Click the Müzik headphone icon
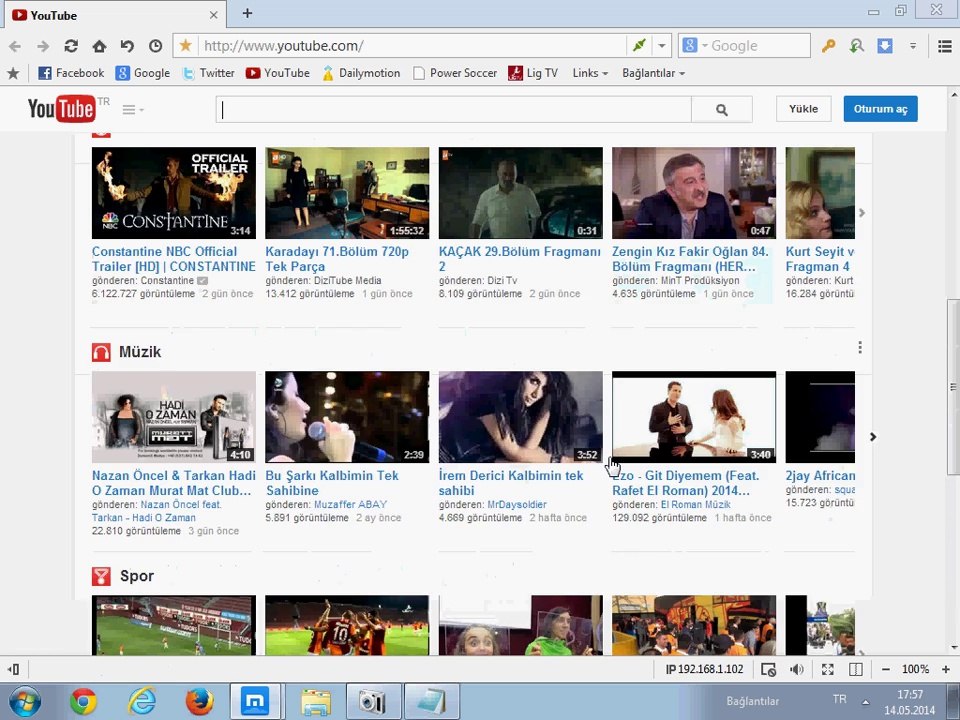This screenshot has width=960, height=720. (101, 352)
